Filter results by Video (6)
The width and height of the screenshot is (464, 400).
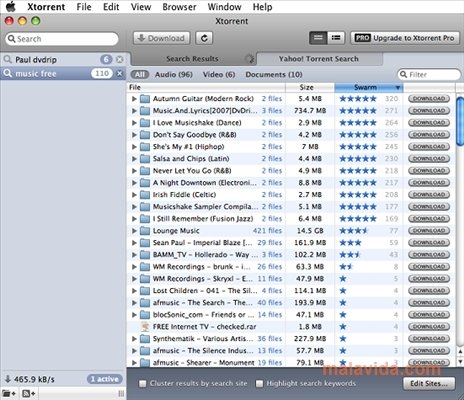pos(219,74)
